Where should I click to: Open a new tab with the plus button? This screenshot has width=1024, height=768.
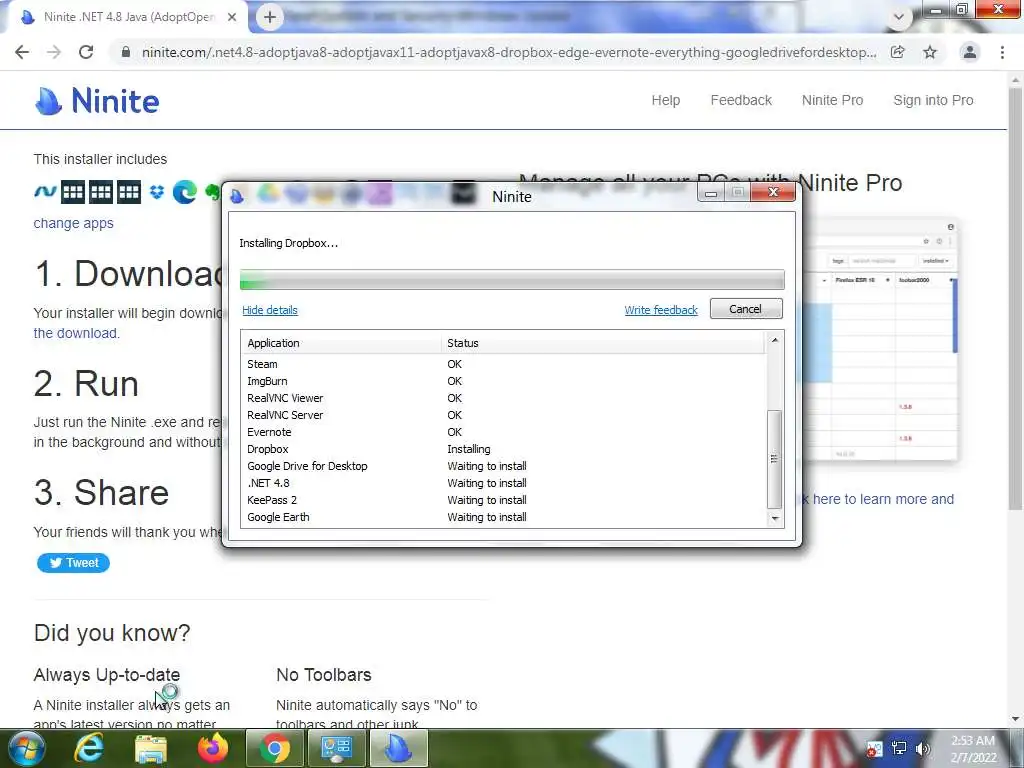270,17
